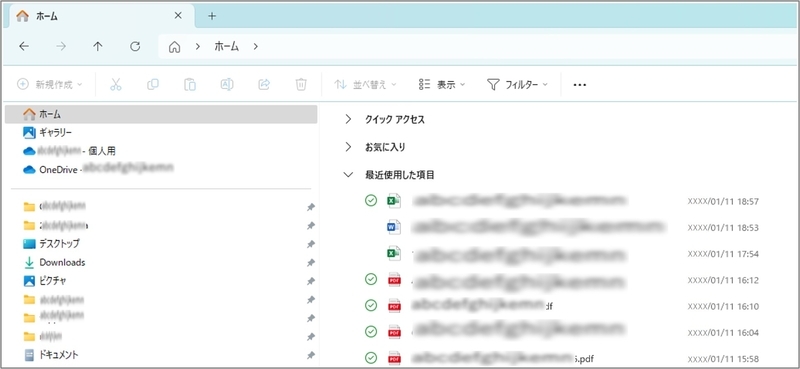Open the 並べ替え sort dropdown
800x369 pixels.
click(x=365, y=85)
